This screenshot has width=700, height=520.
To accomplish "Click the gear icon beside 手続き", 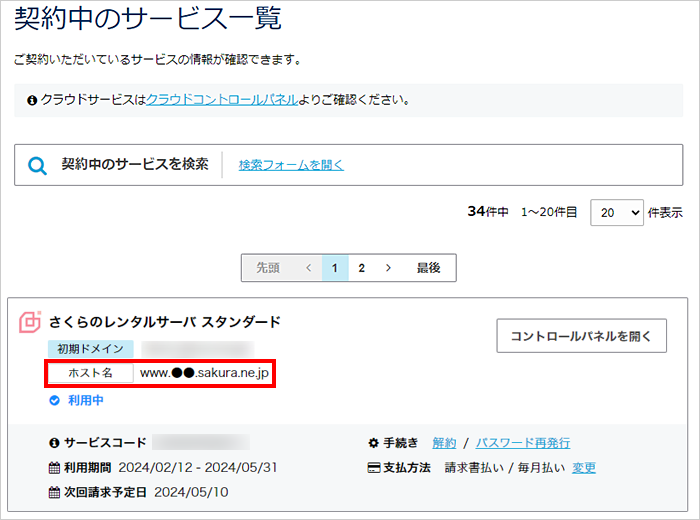I will point(373,443).
